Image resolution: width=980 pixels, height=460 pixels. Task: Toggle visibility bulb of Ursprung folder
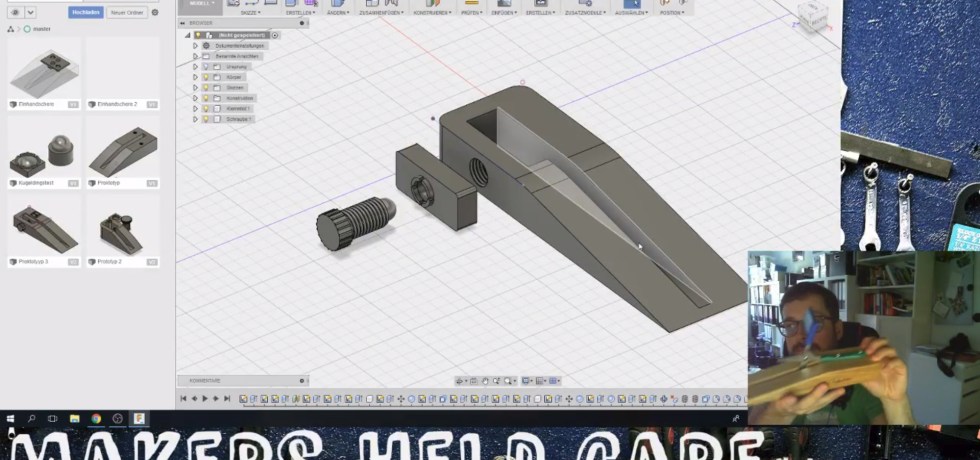[x=206, y=66]
